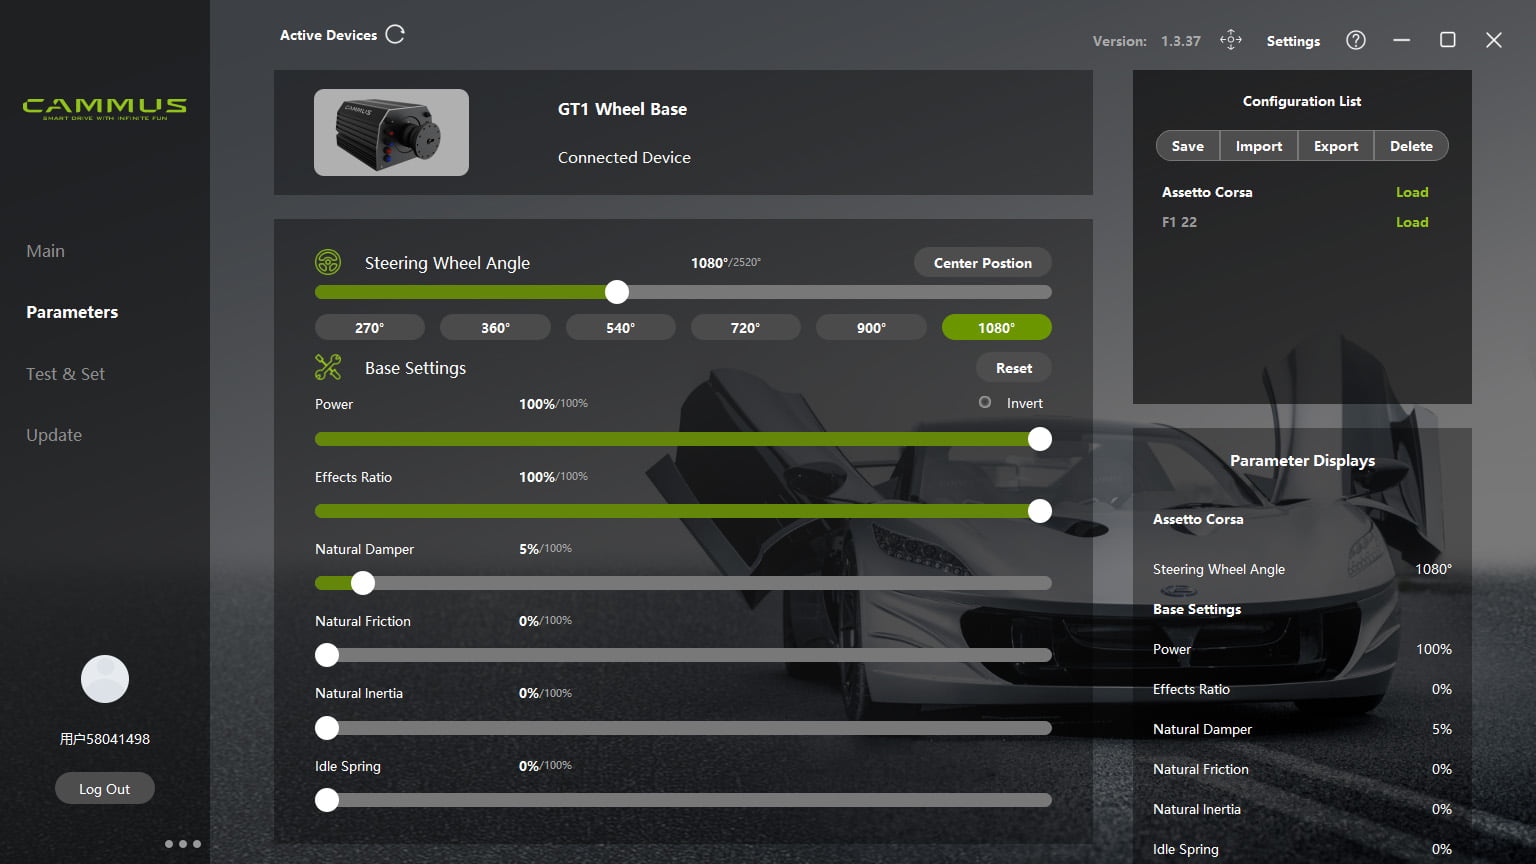Export the configuration list
The image size is (1536, 864).
point(1336,146)
